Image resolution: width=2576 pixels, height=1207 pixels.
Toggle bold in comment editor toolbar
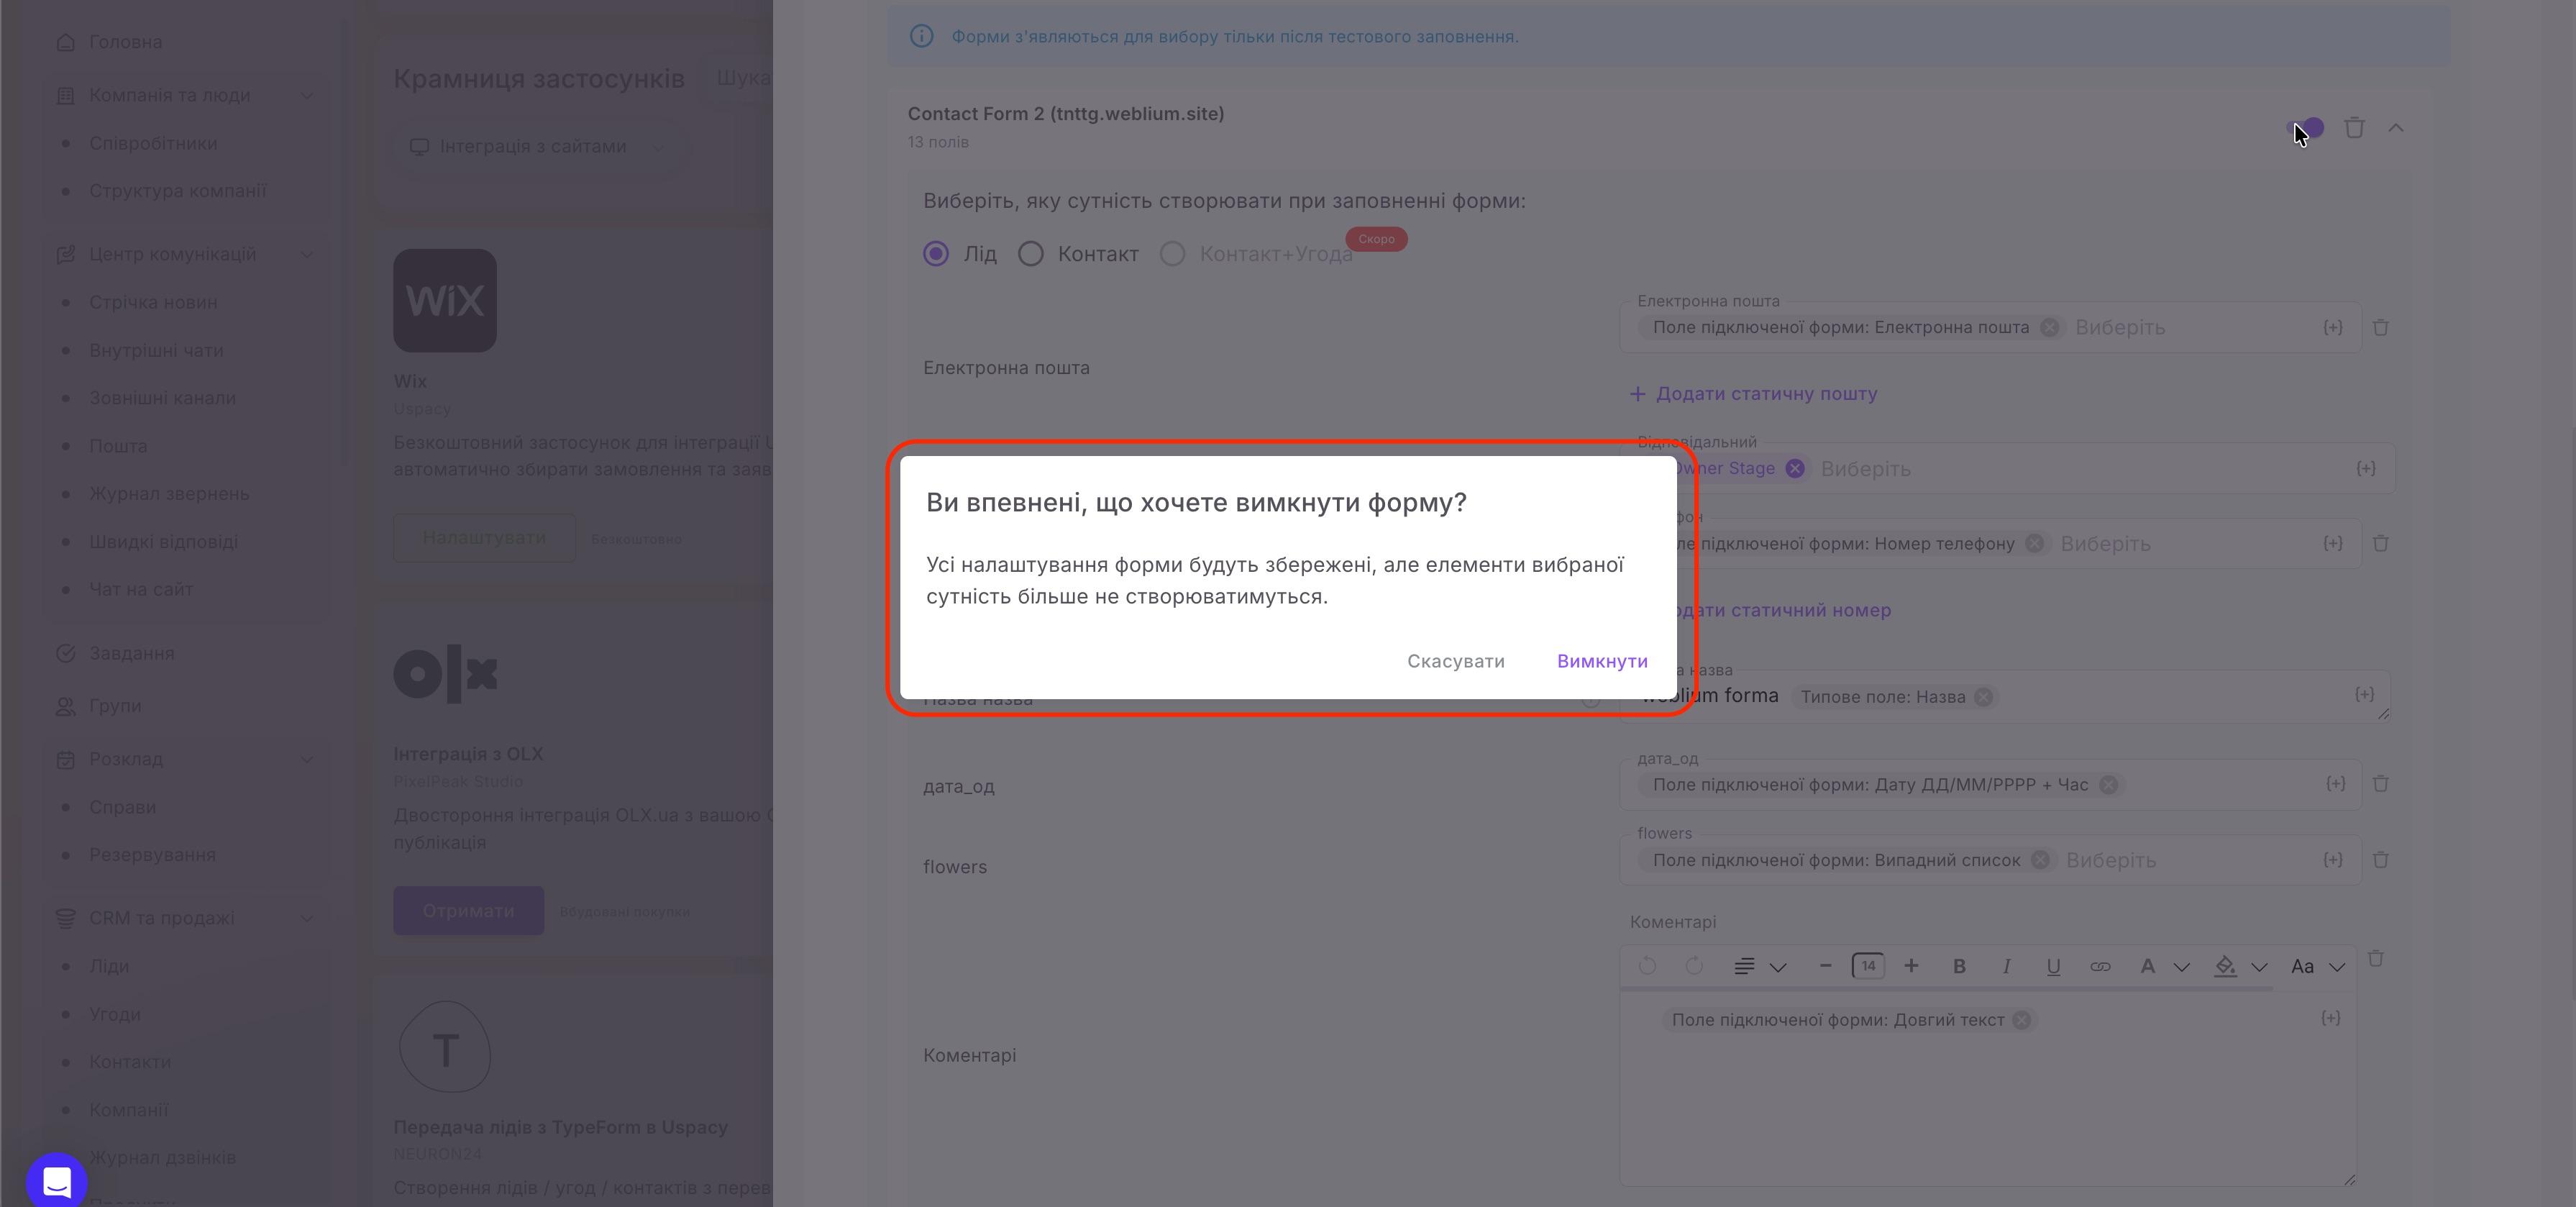coord(1959,966)
